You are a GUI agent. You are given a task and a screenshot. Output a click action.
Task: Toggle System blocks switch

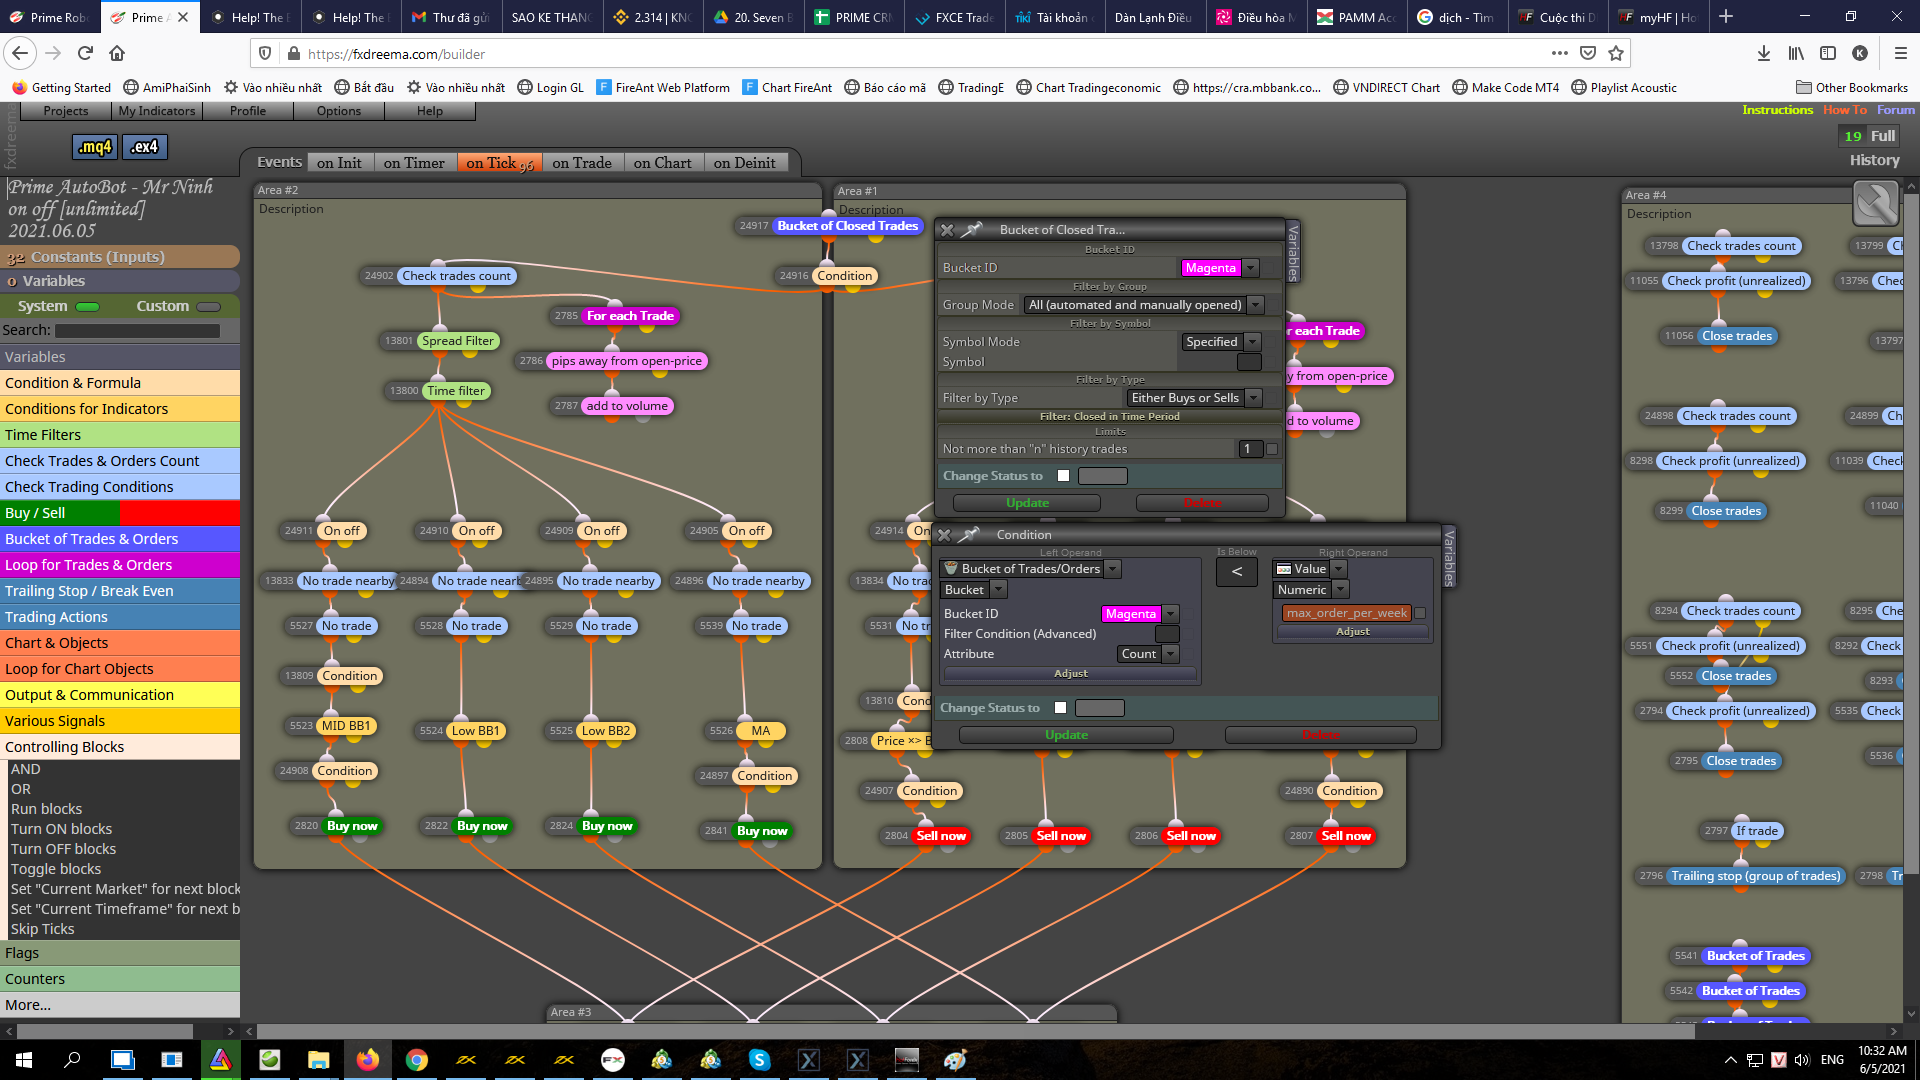[88, 307]
